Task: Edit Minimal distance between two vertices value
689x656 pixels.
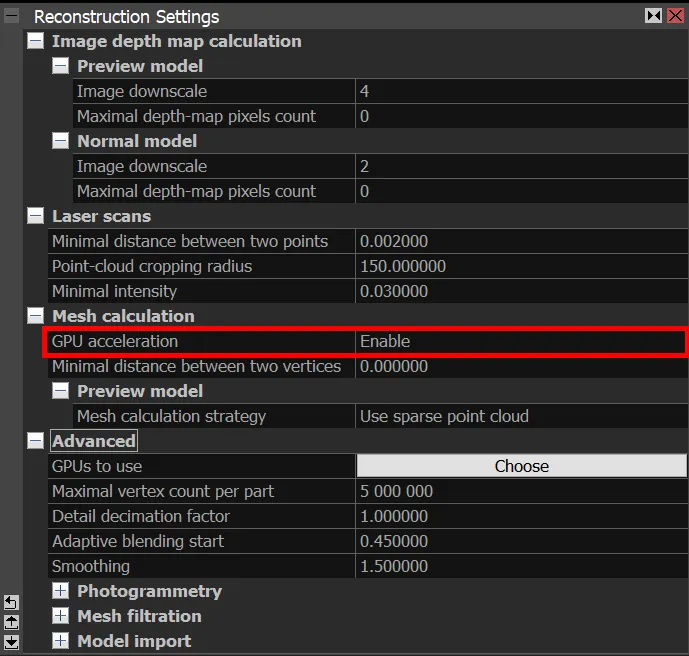Action: click(x=522, y=366)
